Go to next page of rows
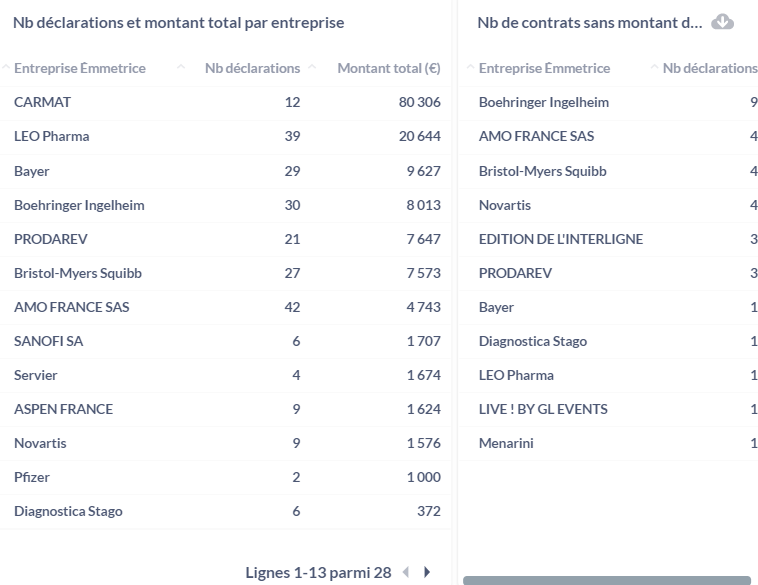Screen dimensions: 758x585 tap(427, 572)
